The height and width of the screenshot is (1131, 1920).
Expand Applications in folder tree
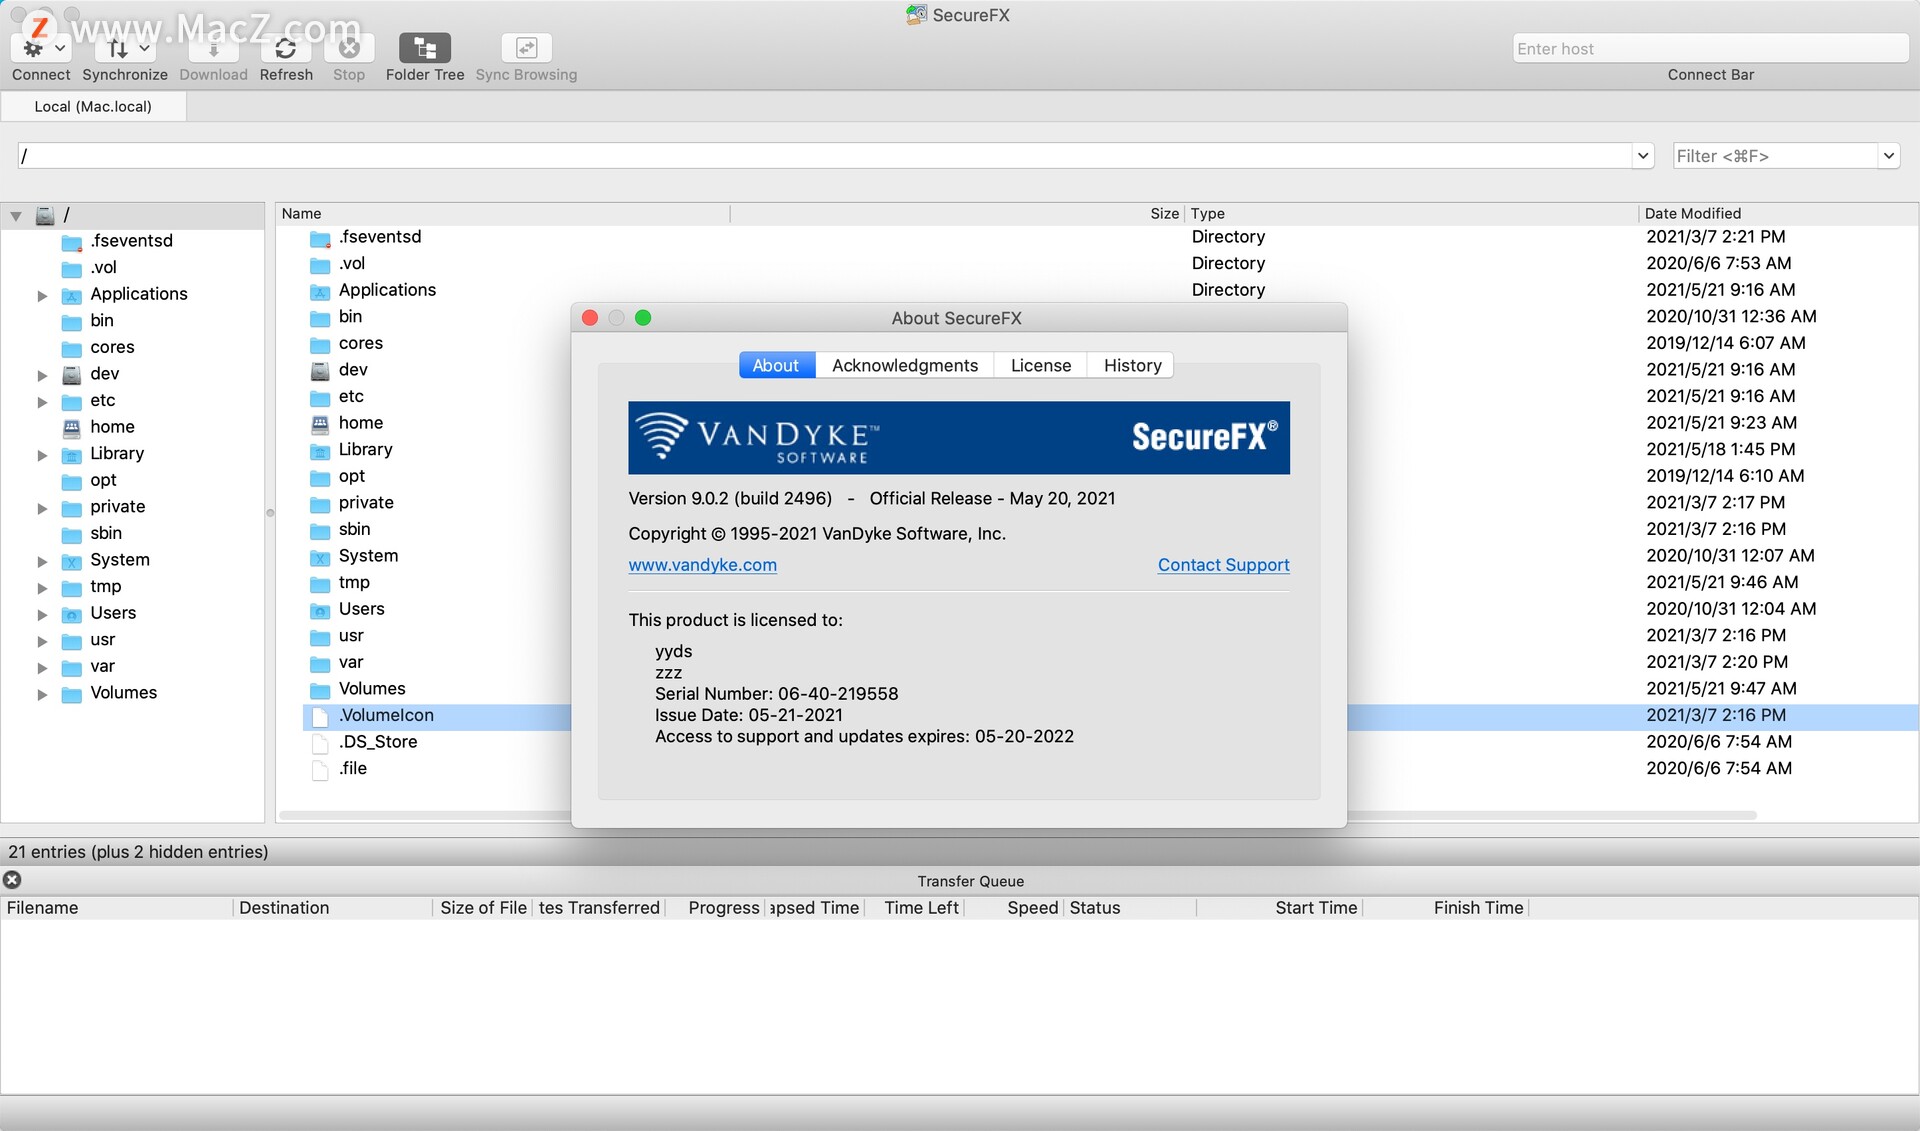[42, 295]
